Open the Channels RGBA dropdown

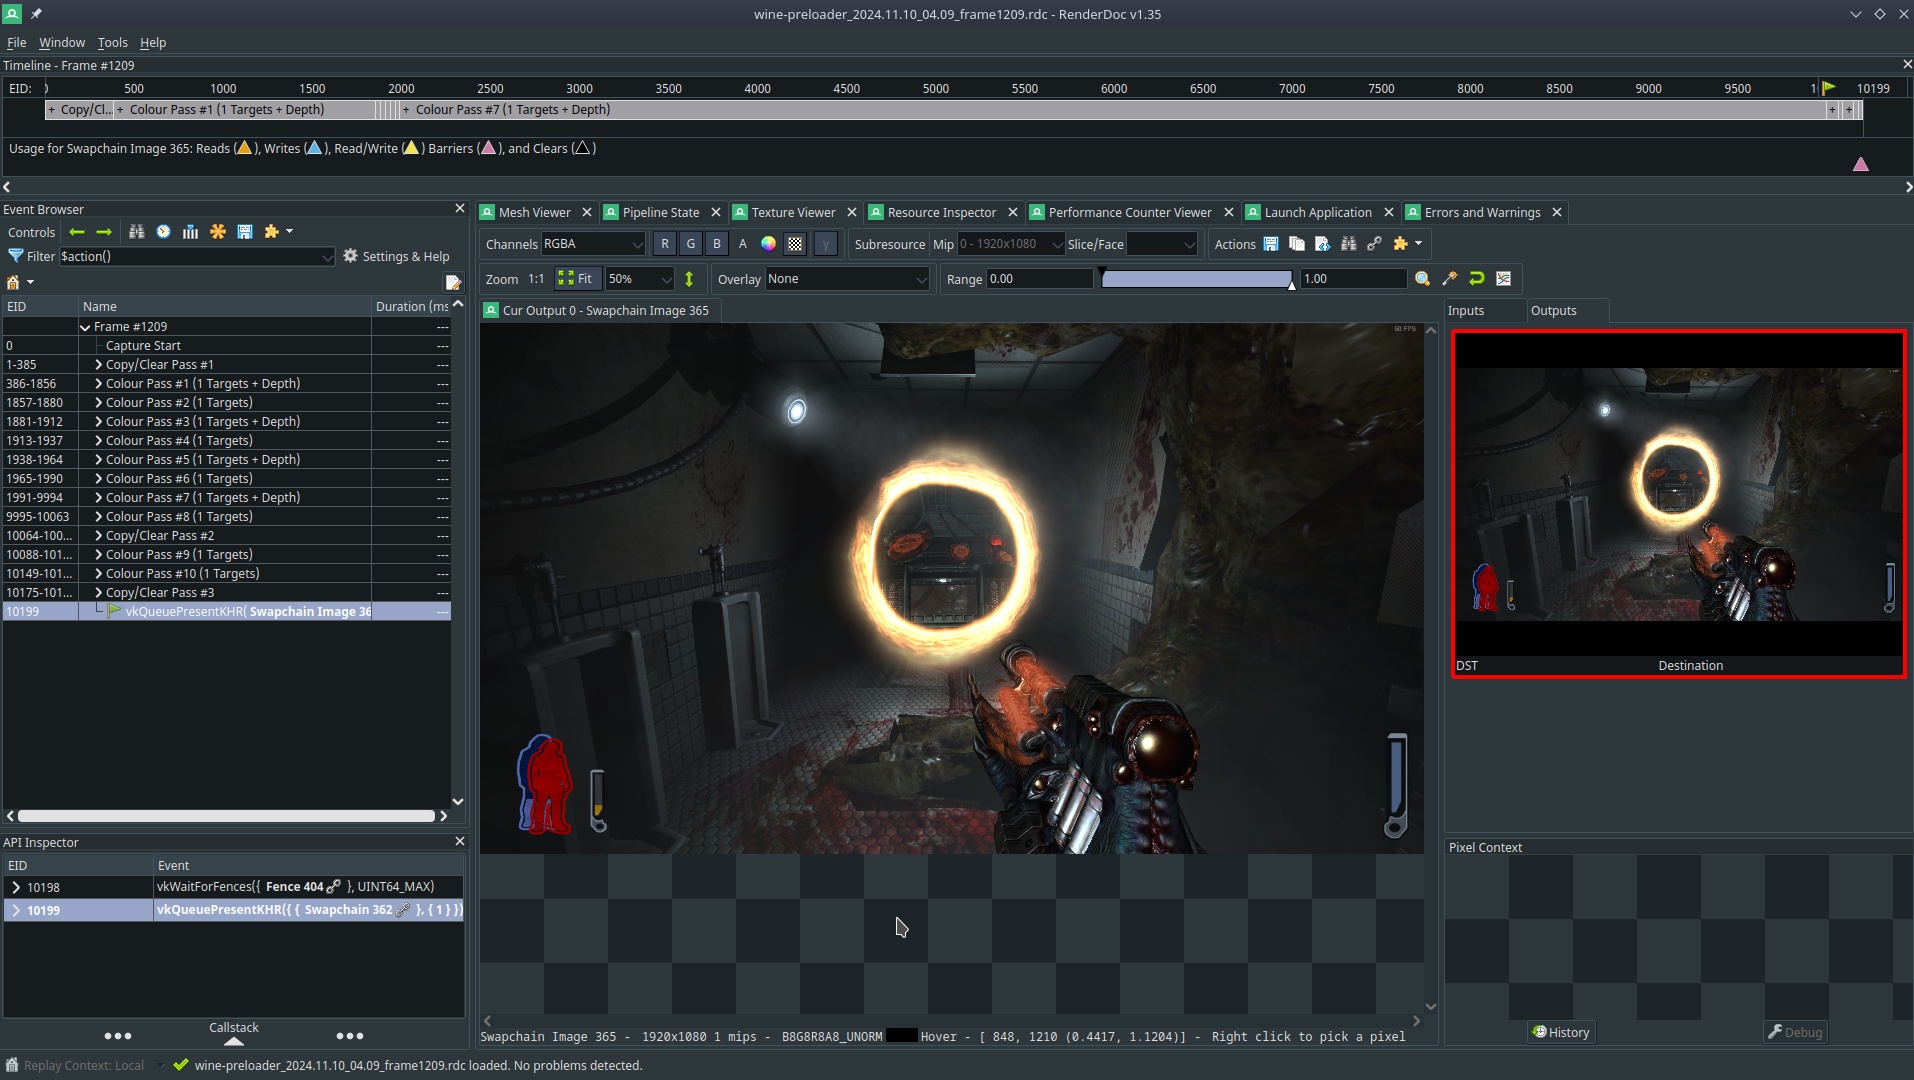pos(593,244)
